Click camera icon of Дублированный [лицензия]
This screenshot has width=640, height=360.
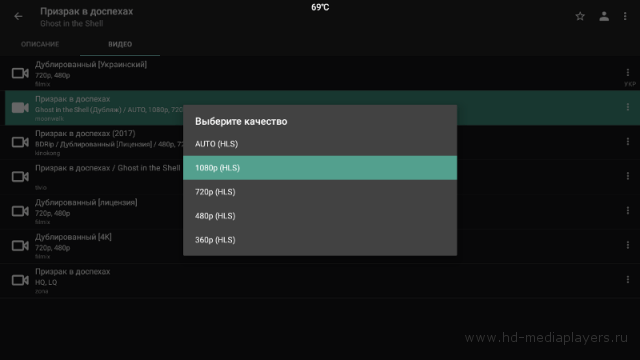tap(20, 211)
